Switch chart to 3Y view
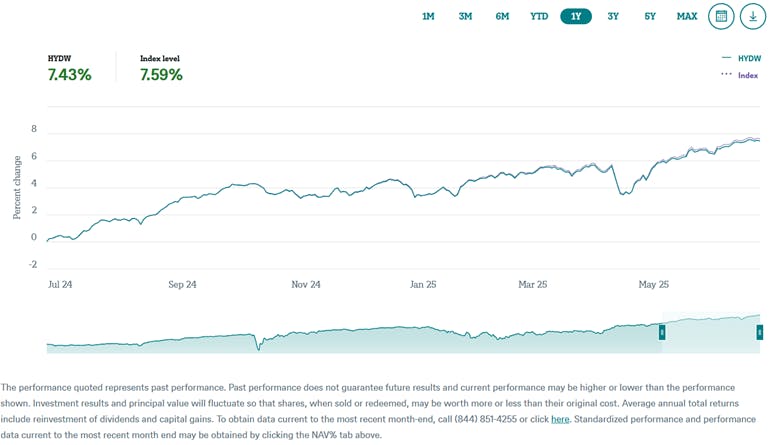Screen dimensions: 780x445 click(613, 16)
